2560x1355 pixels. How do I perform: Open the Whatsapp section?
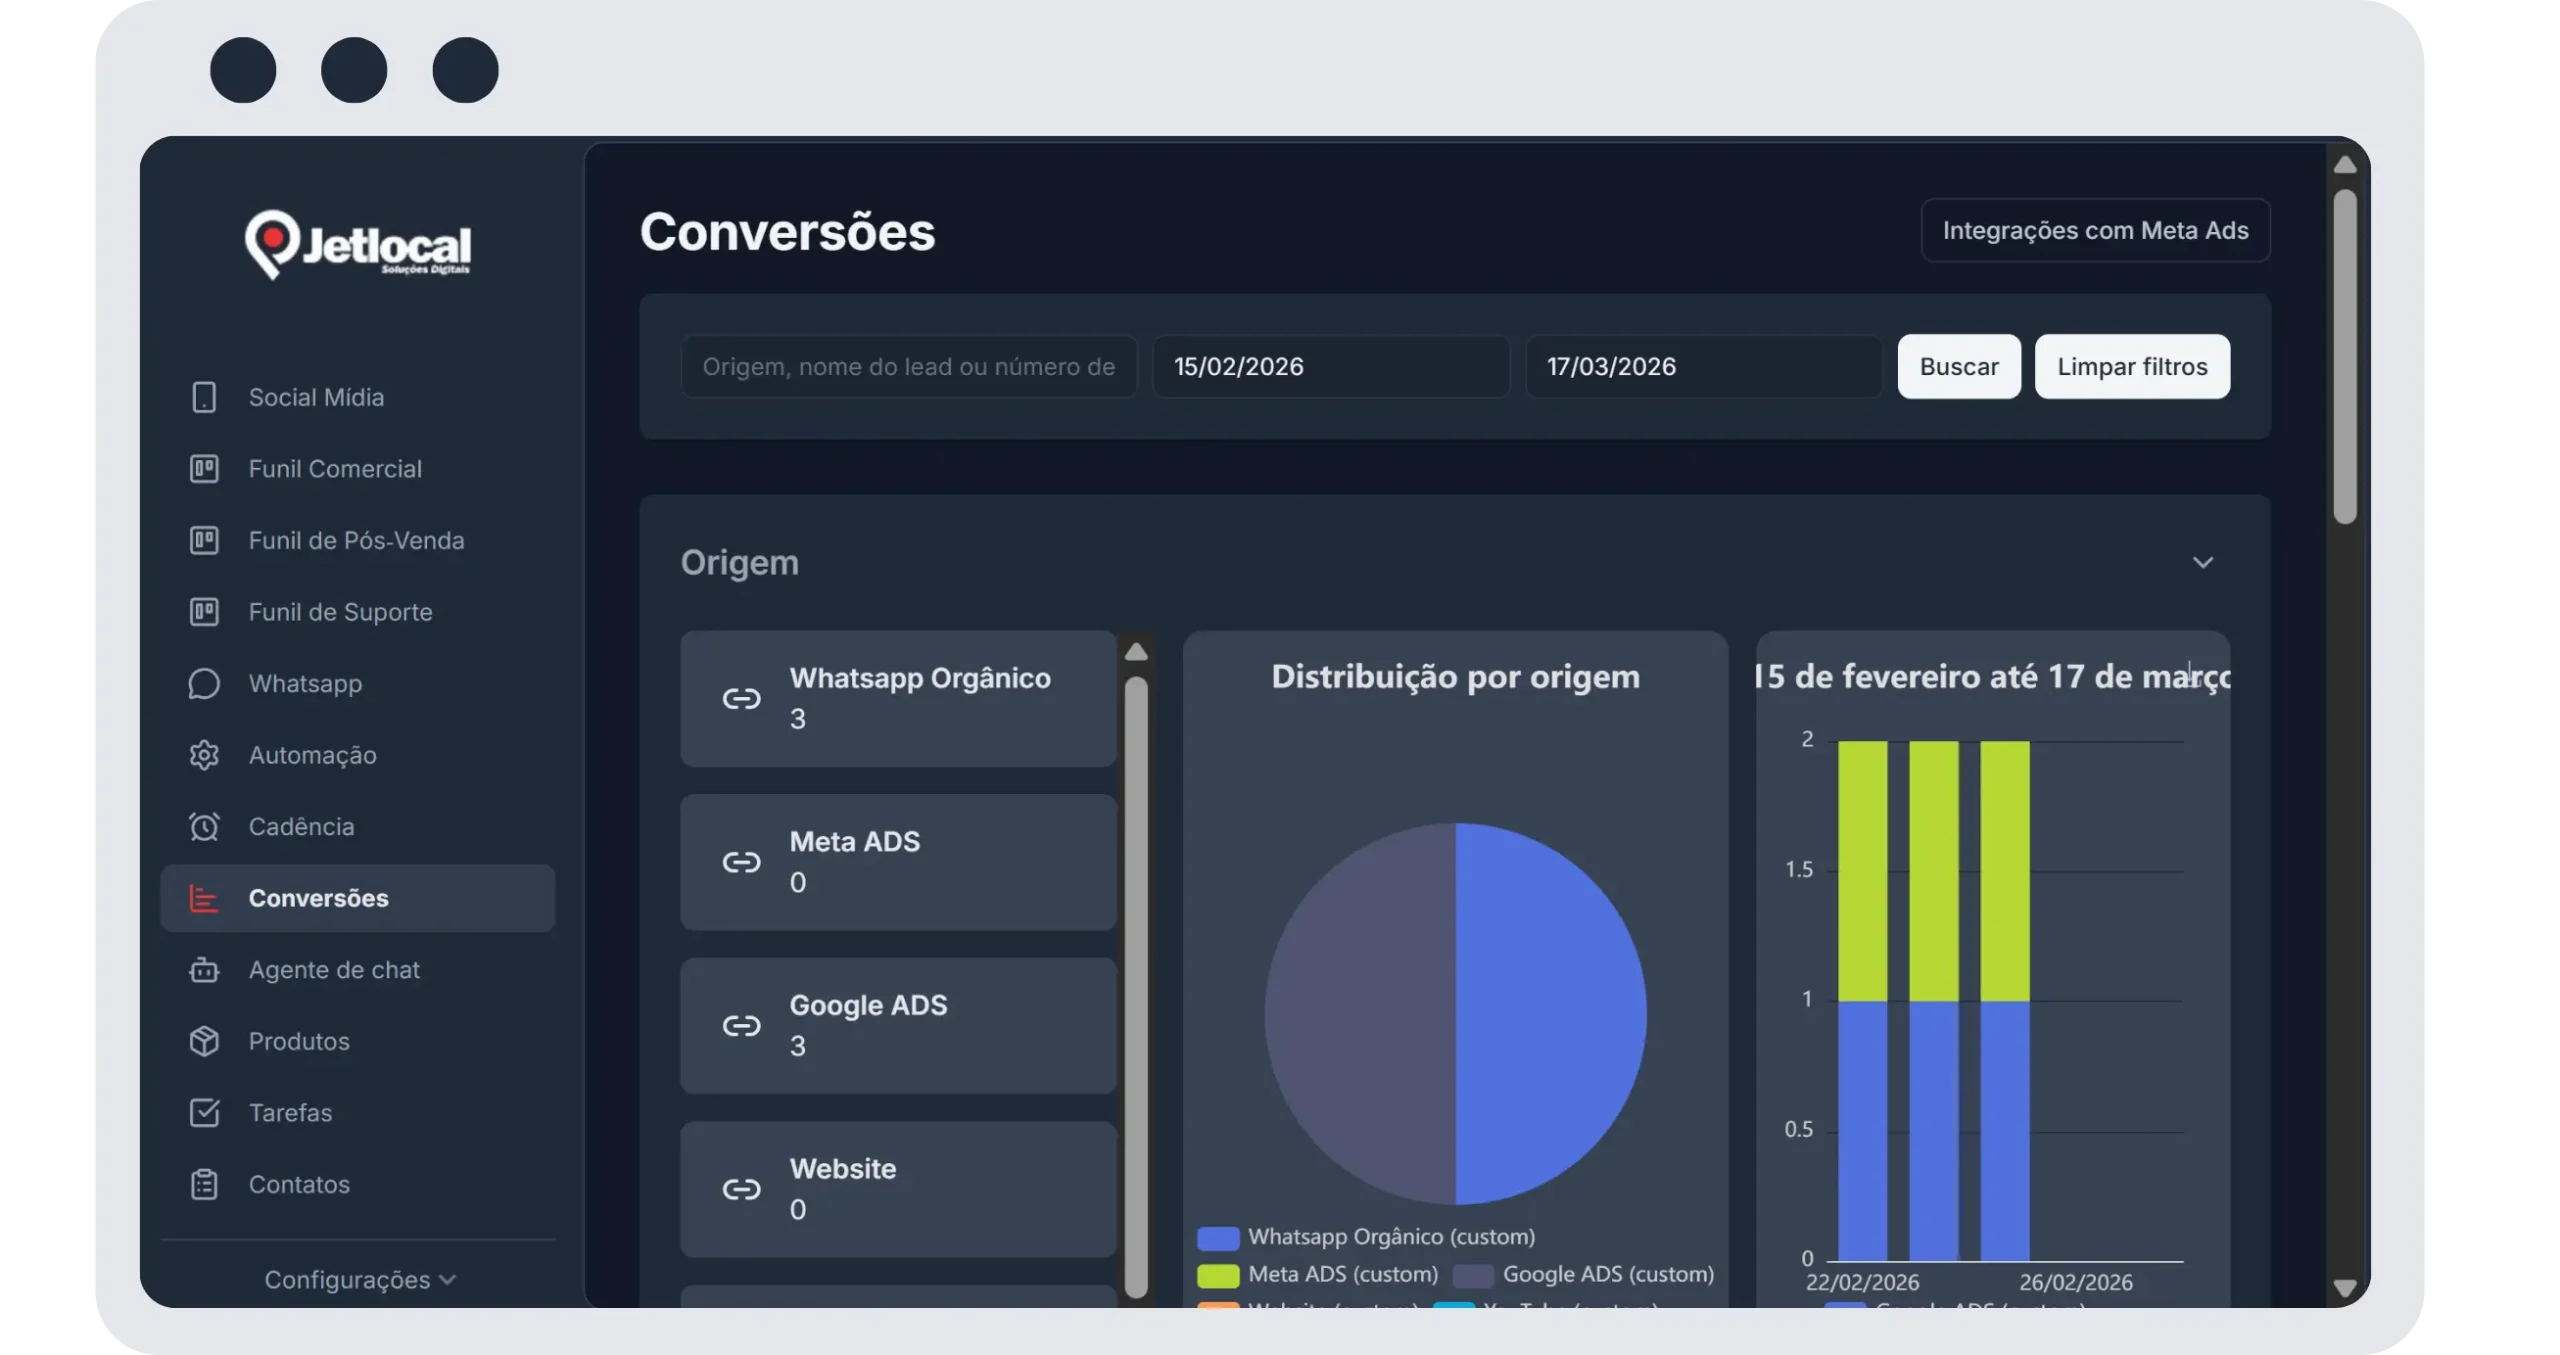(x=358, y=684)
